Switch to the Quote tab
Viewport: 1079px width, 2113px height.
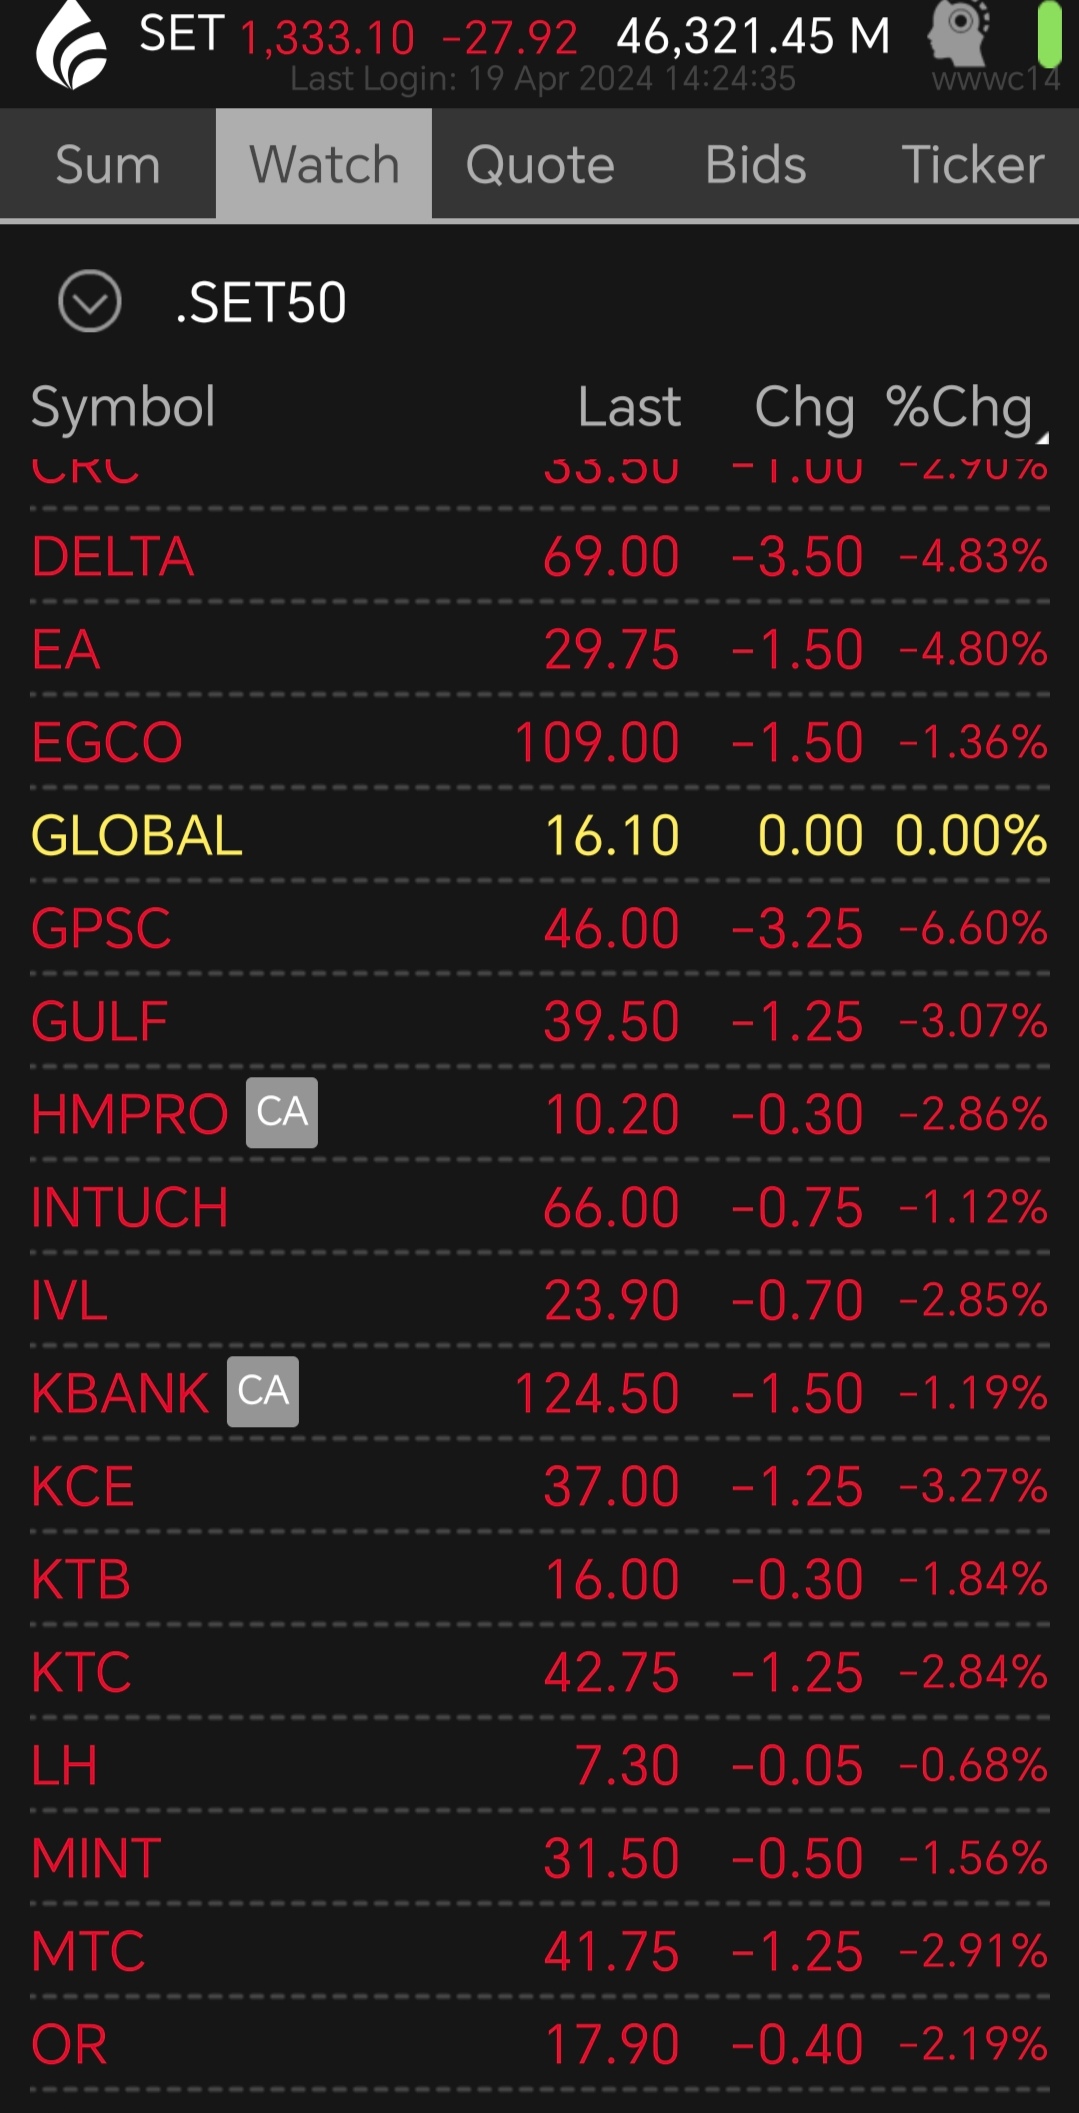(x=540, y=164)
